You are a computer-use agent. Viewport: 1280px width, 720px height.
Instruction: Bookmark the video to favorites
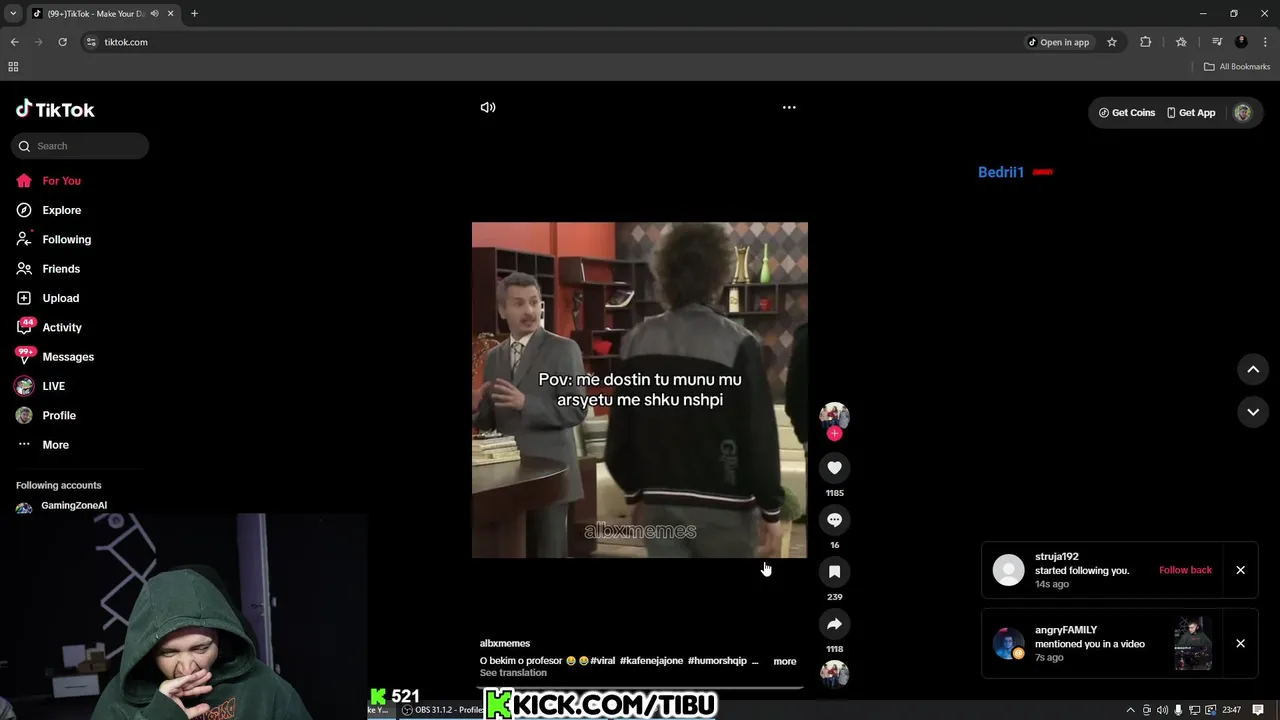tap(834, 571)
